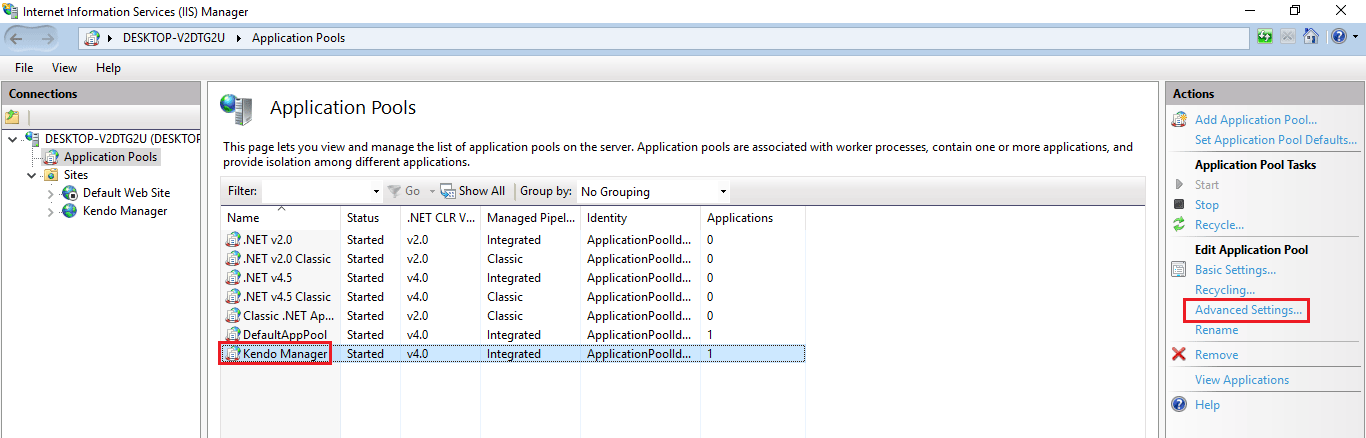Open the help question mark icon in address bar
The image size is (1366, 438).
(x=1337, y=37)
